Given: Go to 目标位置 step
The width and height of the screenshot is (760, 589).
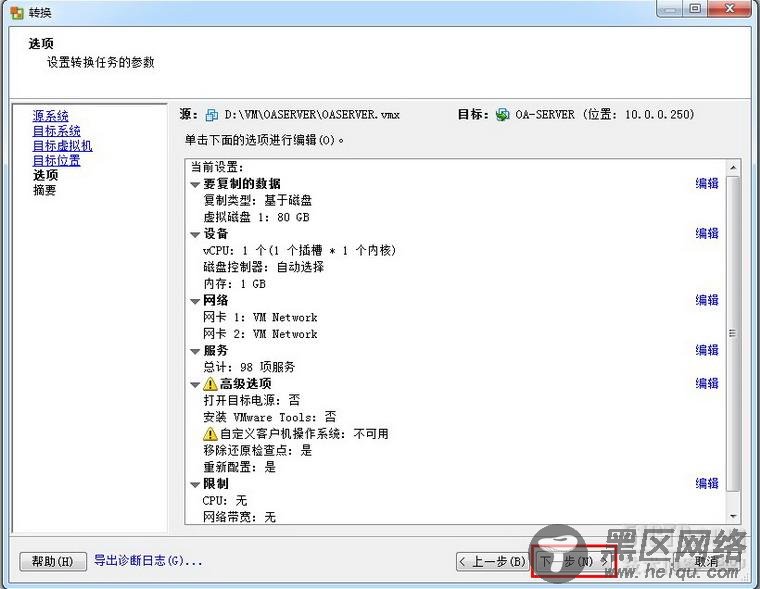Looking at the screenshot, I should pyautogui.click(x=56, y=160).
